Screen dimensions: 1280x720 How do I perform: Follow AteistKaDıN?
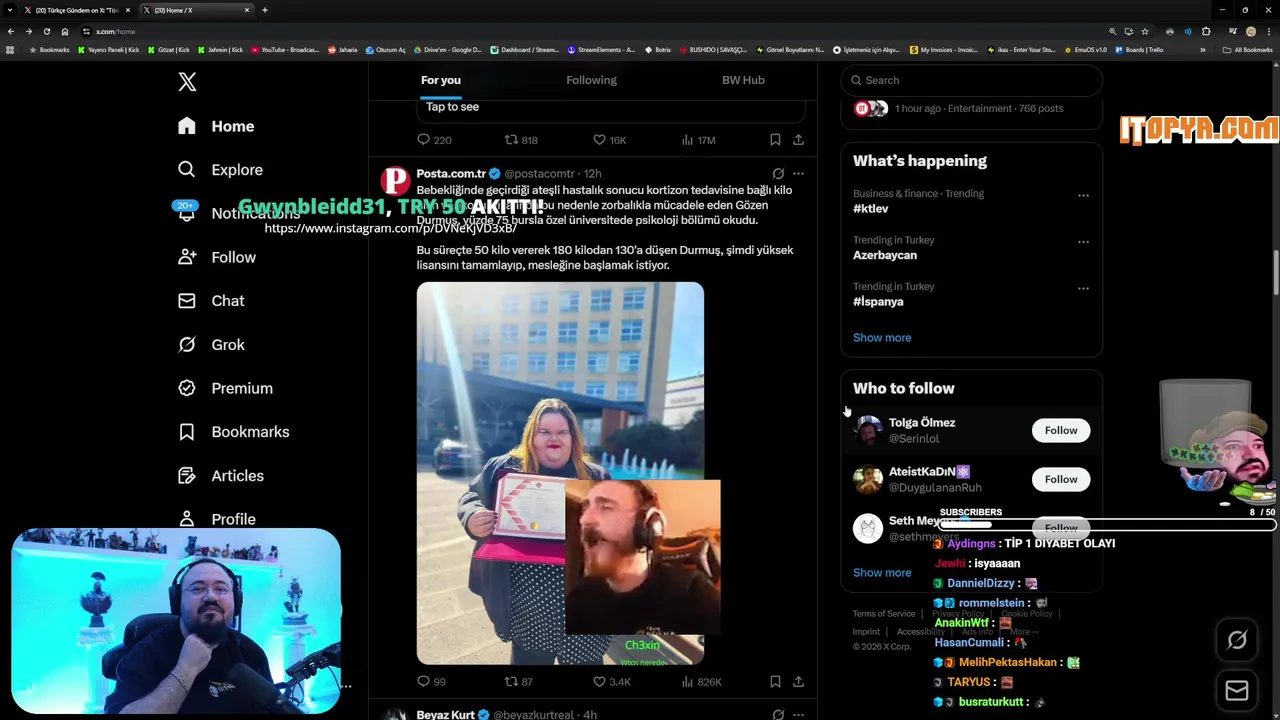click(1061, 479)
